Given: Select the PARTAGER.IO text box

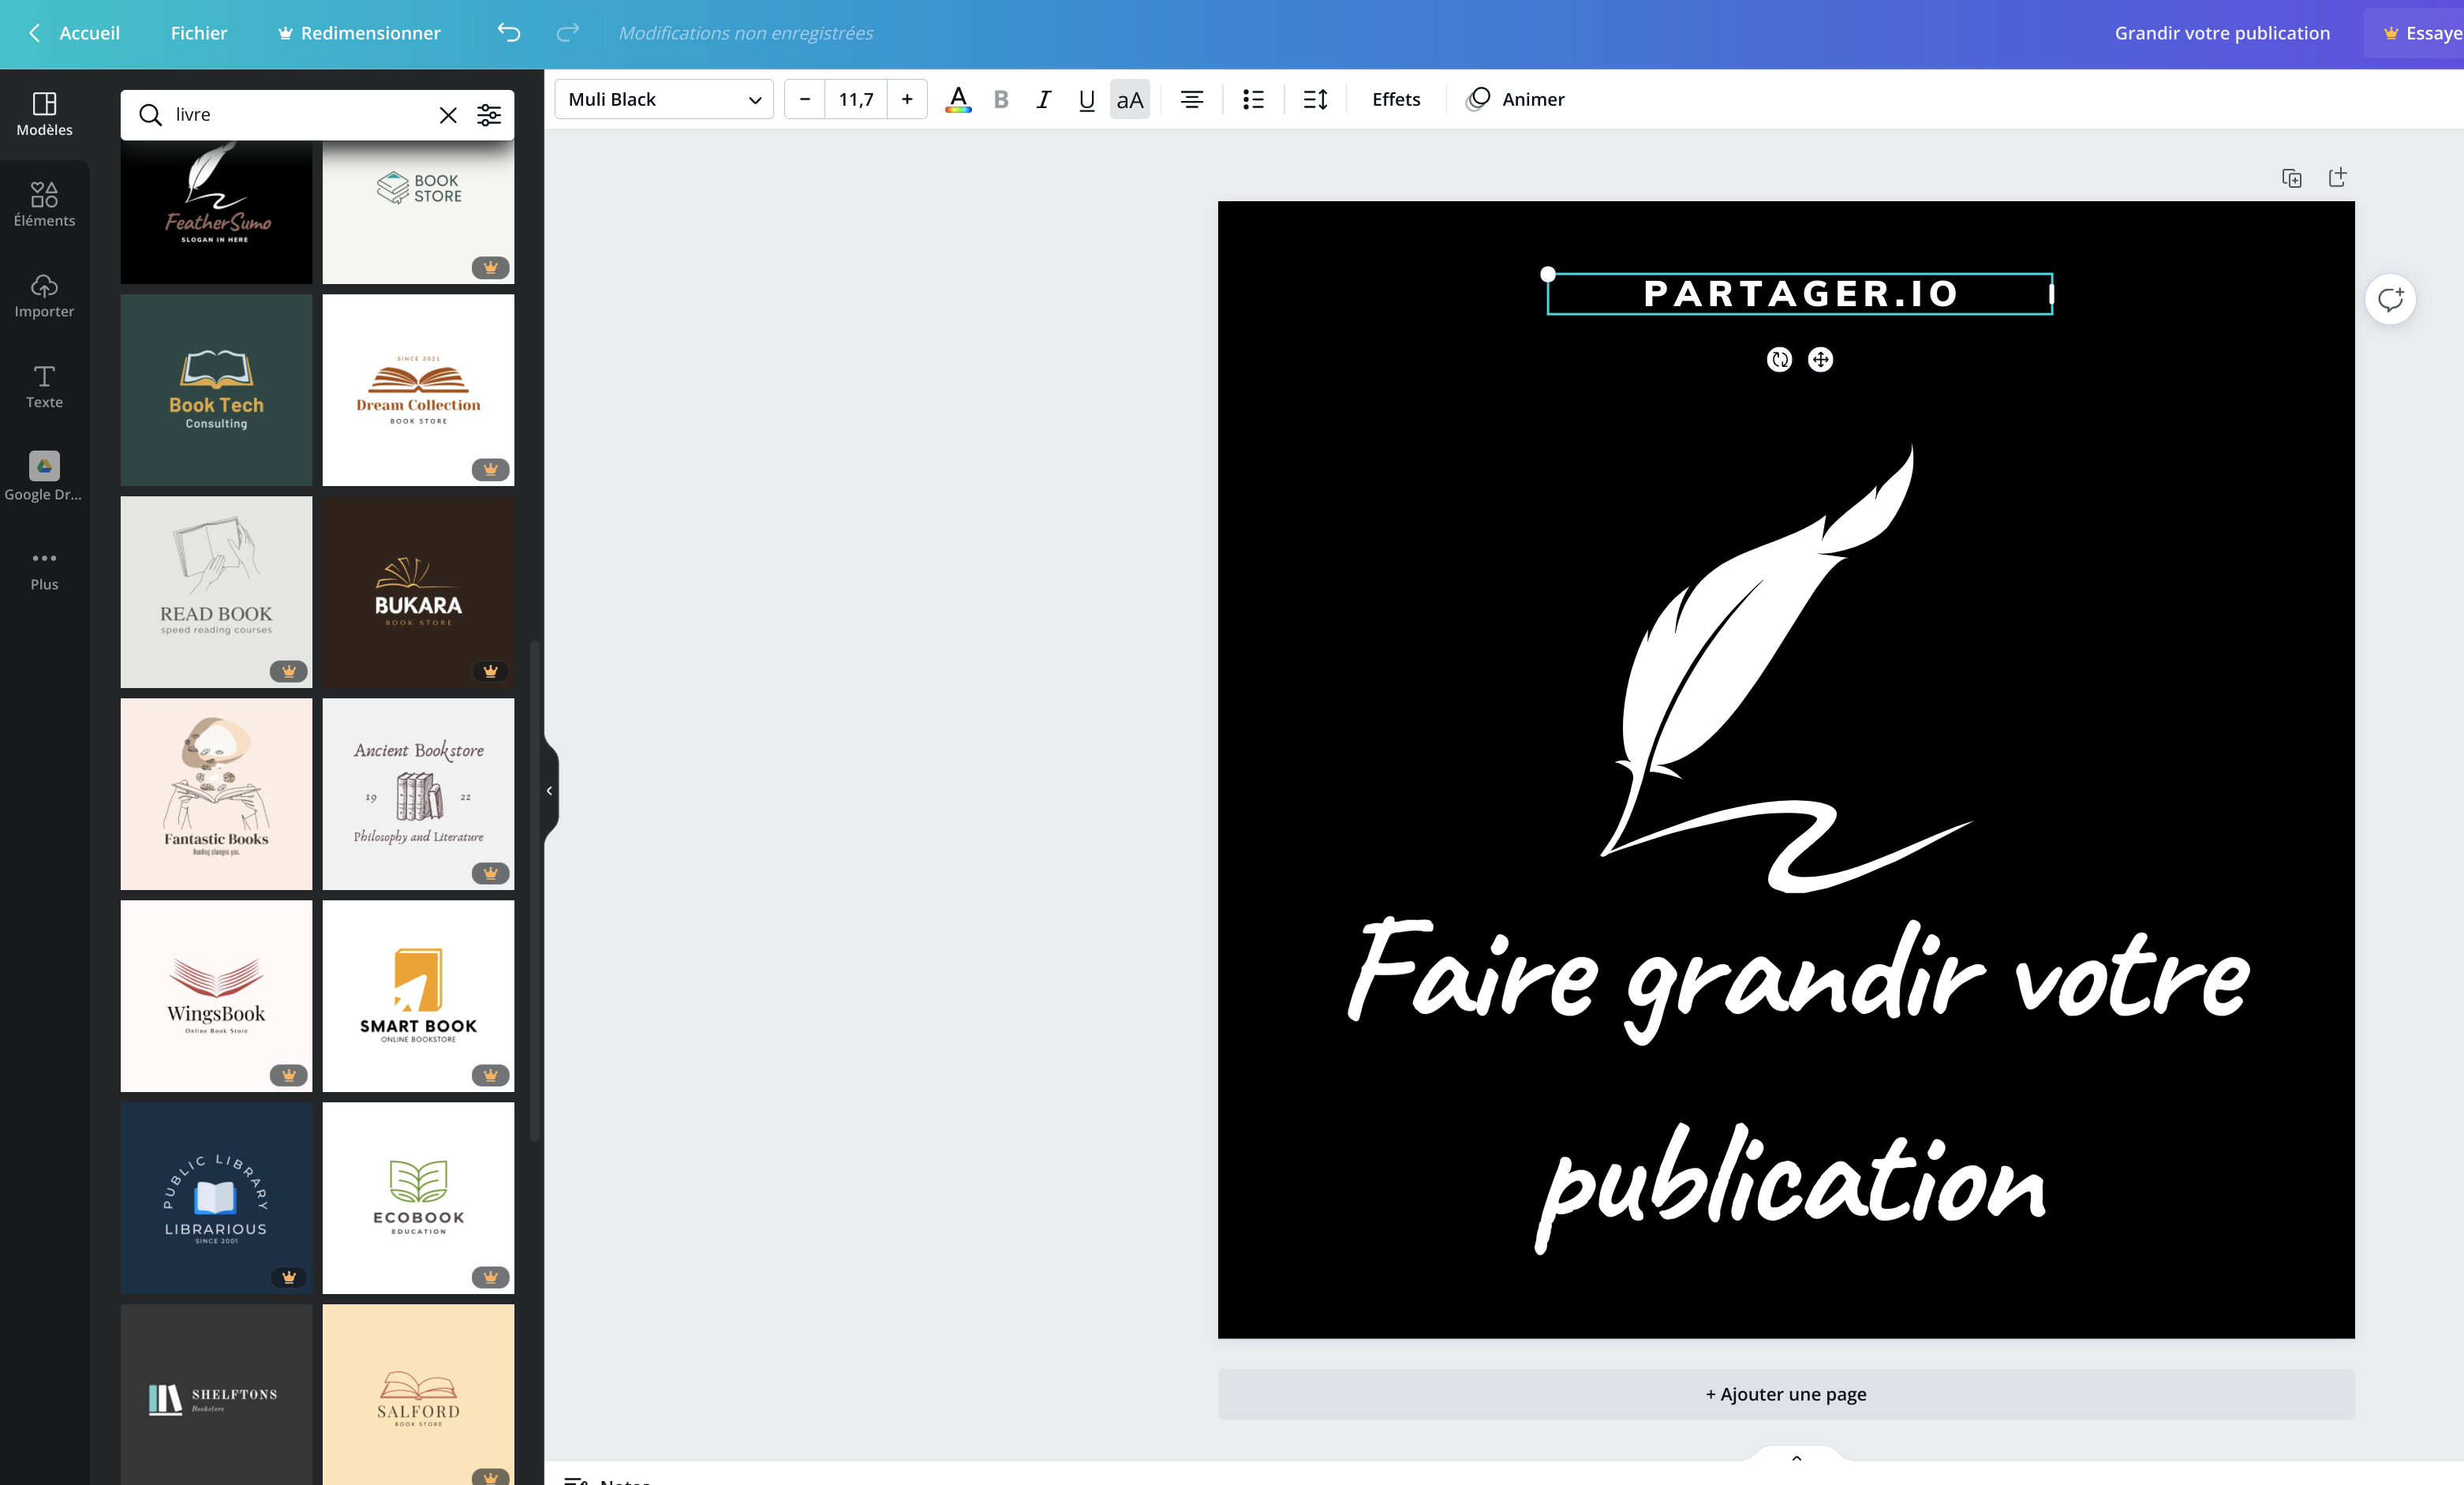Looking at the screenshot, I should point(1800,294).
